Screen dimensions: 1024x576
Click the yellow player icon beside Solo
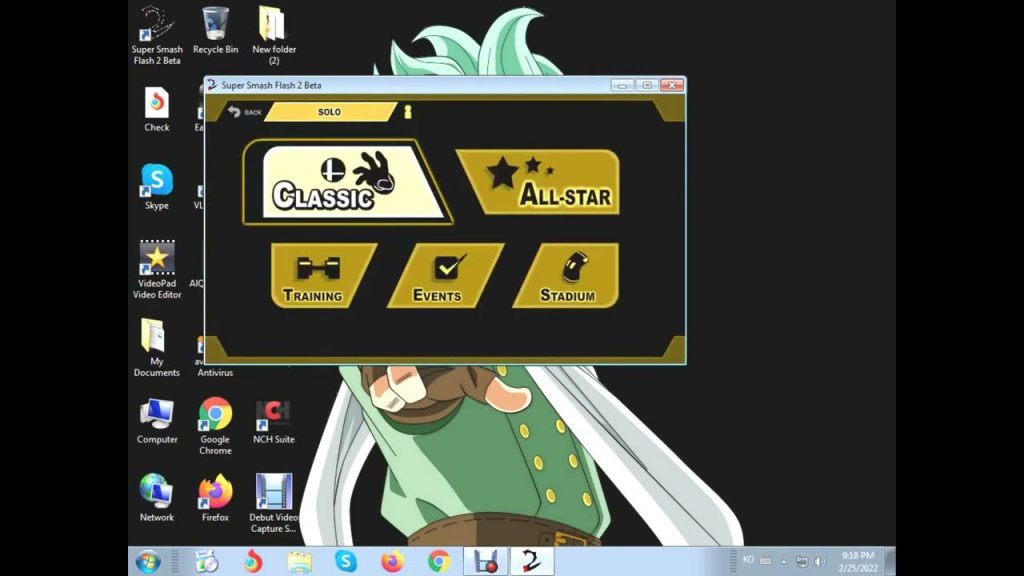(x=407, y=112)
